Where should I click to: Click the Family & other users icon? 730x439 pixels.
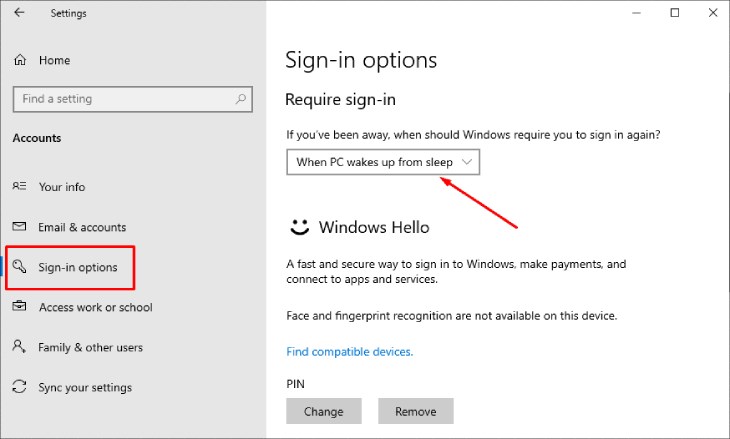(19, 346)
